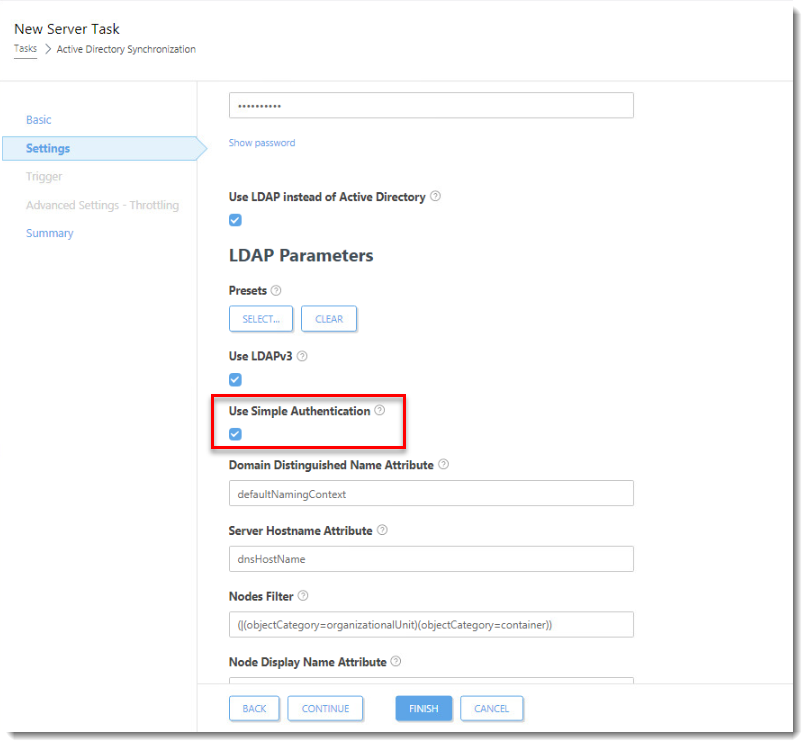Click the Use Simple Authentication help icon

[x=379, y=409]
